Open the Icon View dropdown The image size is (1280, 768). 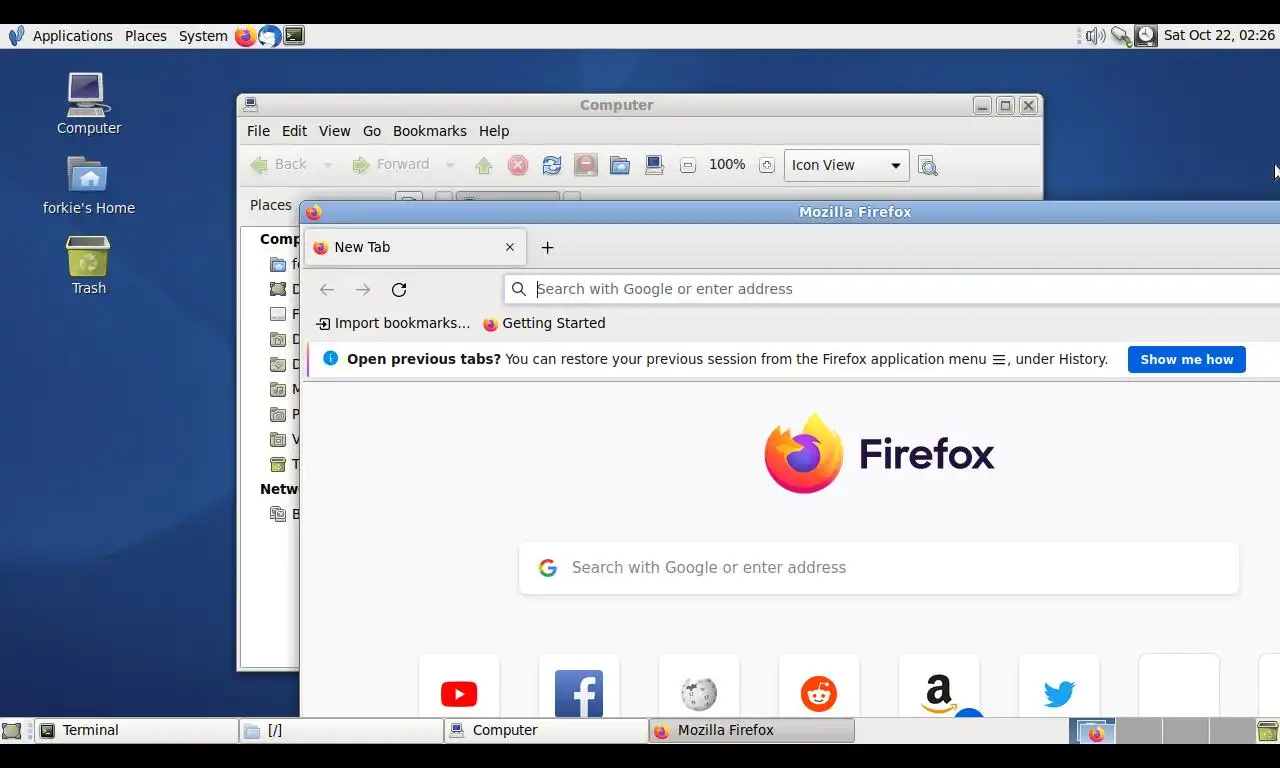tap(846, 165)
